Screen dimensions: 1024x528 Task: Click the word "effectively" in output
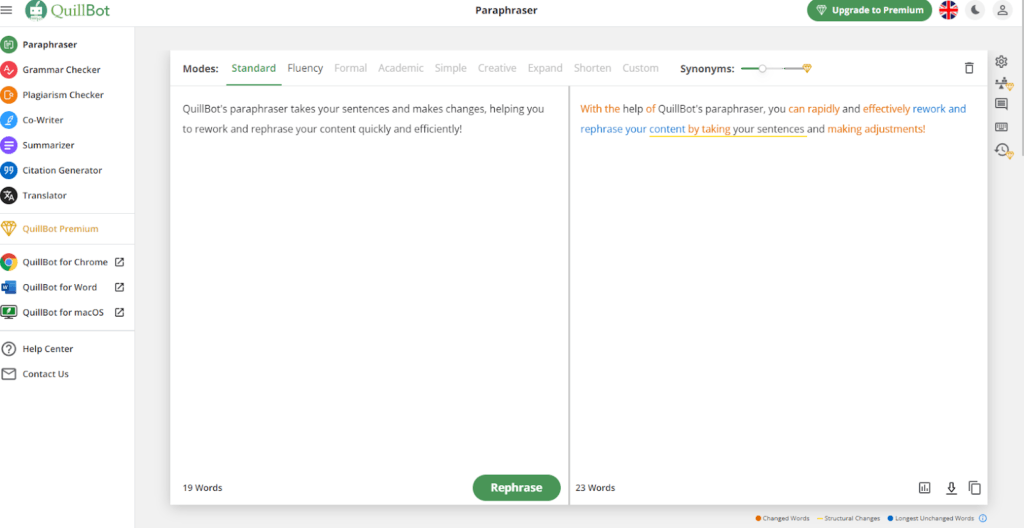tap(886, 108)
